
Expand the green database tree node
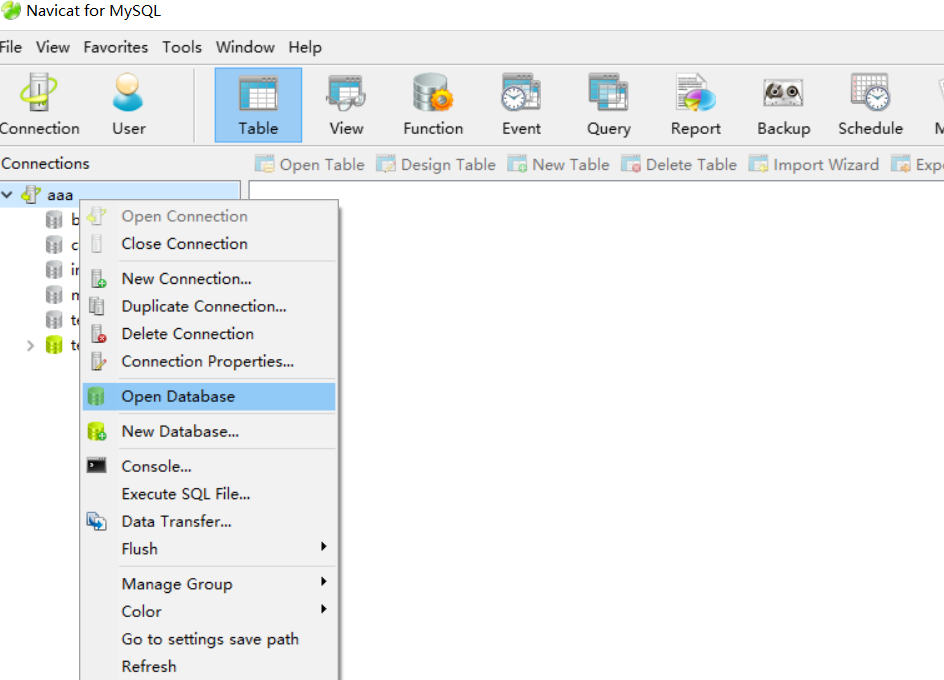coord(30,346)
